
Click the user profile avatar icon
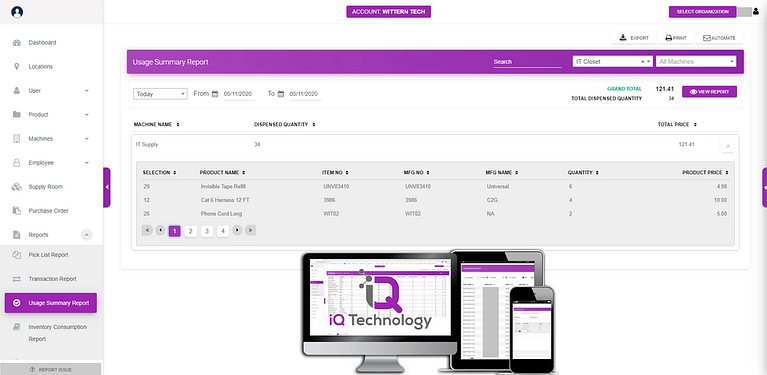(x=17, y=12)
